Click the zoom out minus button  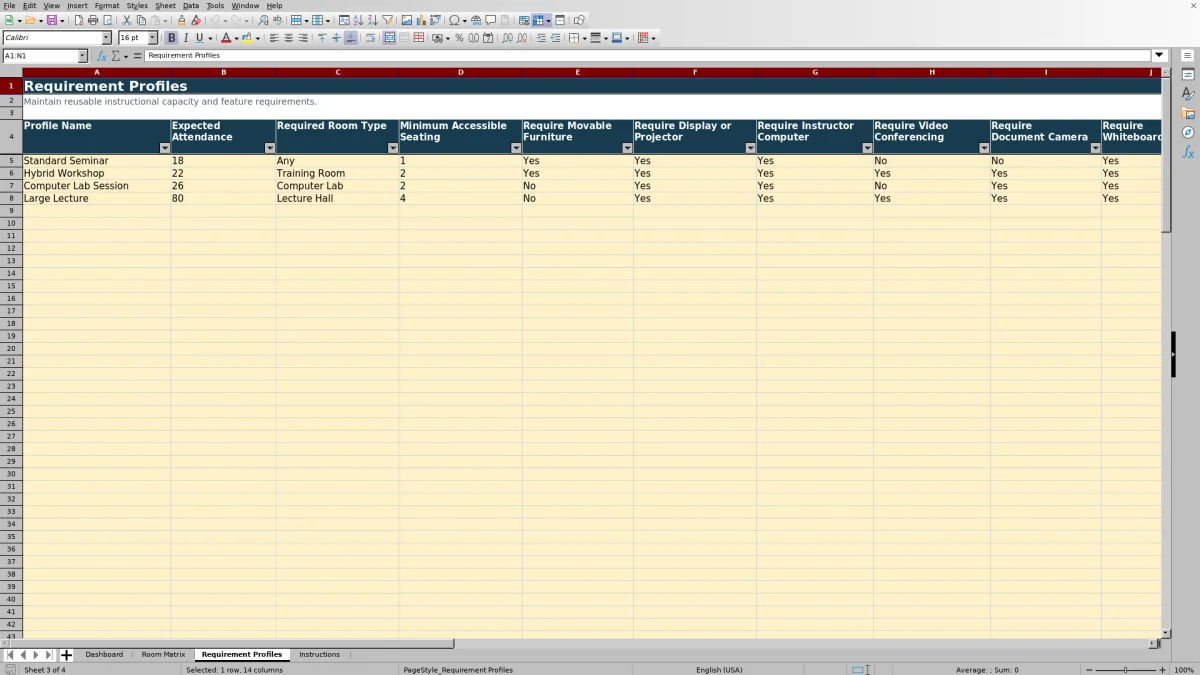pyautogui.click(x=1088, y=670)
